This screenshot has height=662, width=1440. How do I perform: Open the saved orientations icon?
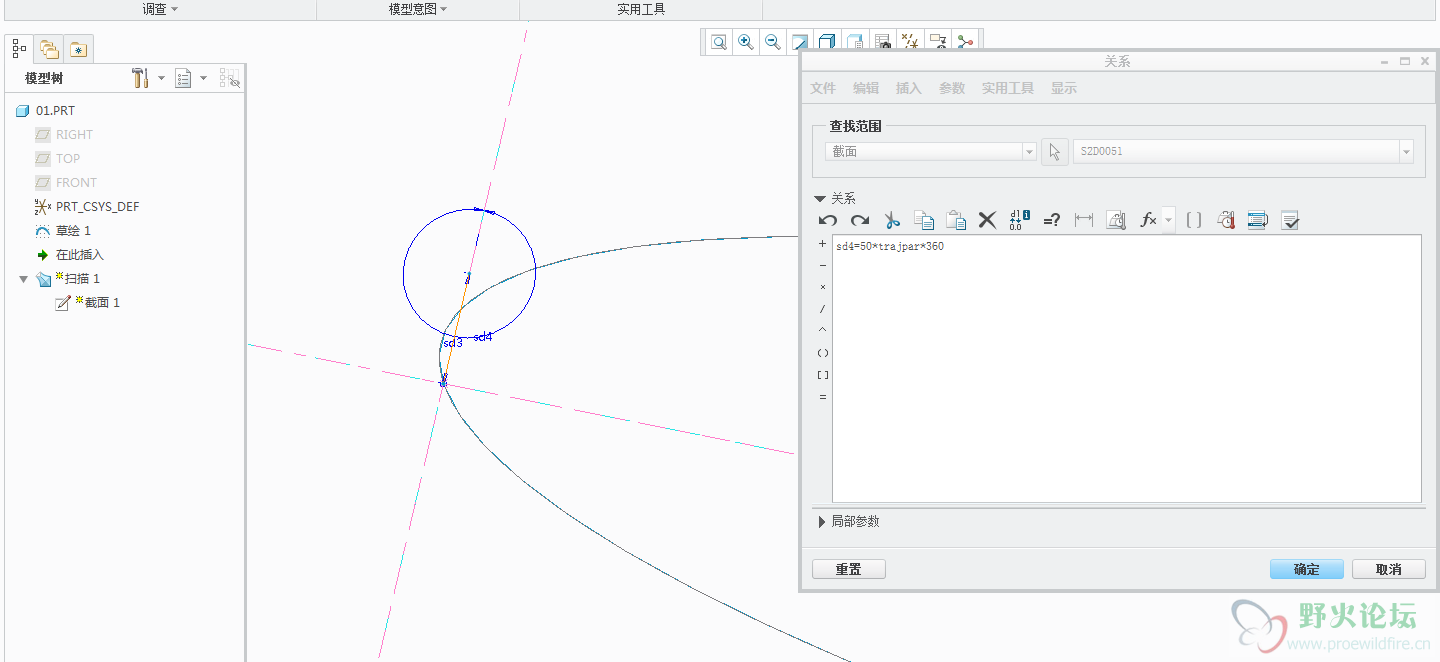855,41
